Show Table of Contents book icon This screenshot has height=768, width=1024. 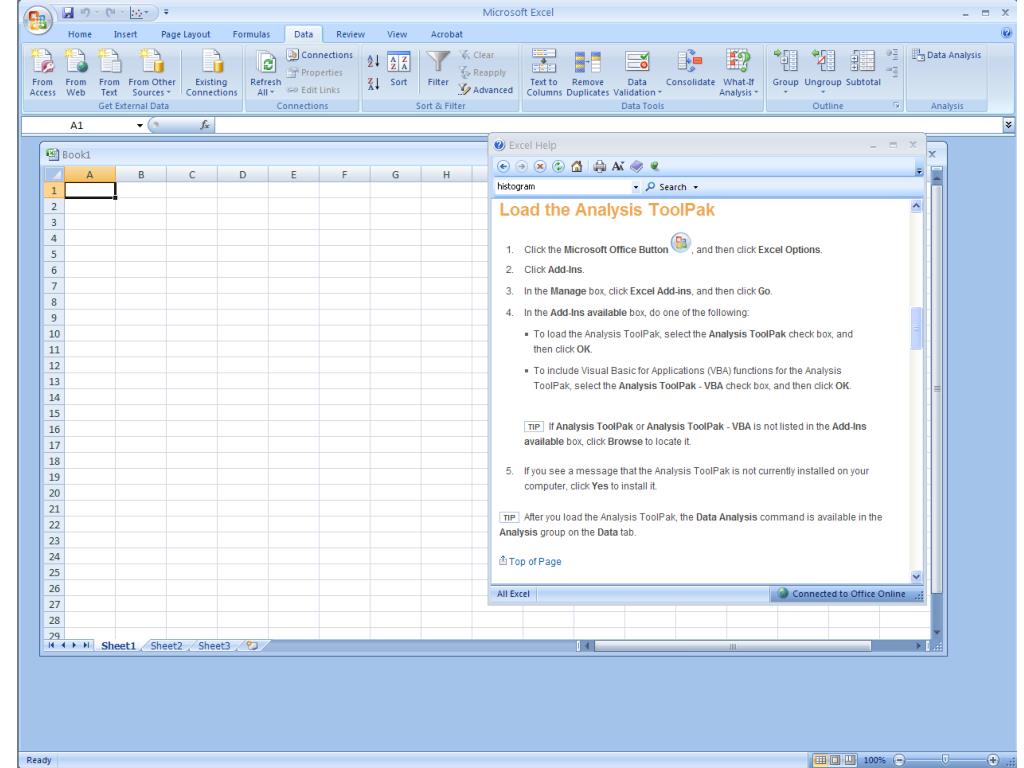pyautogui.click(x=636, y=167)
